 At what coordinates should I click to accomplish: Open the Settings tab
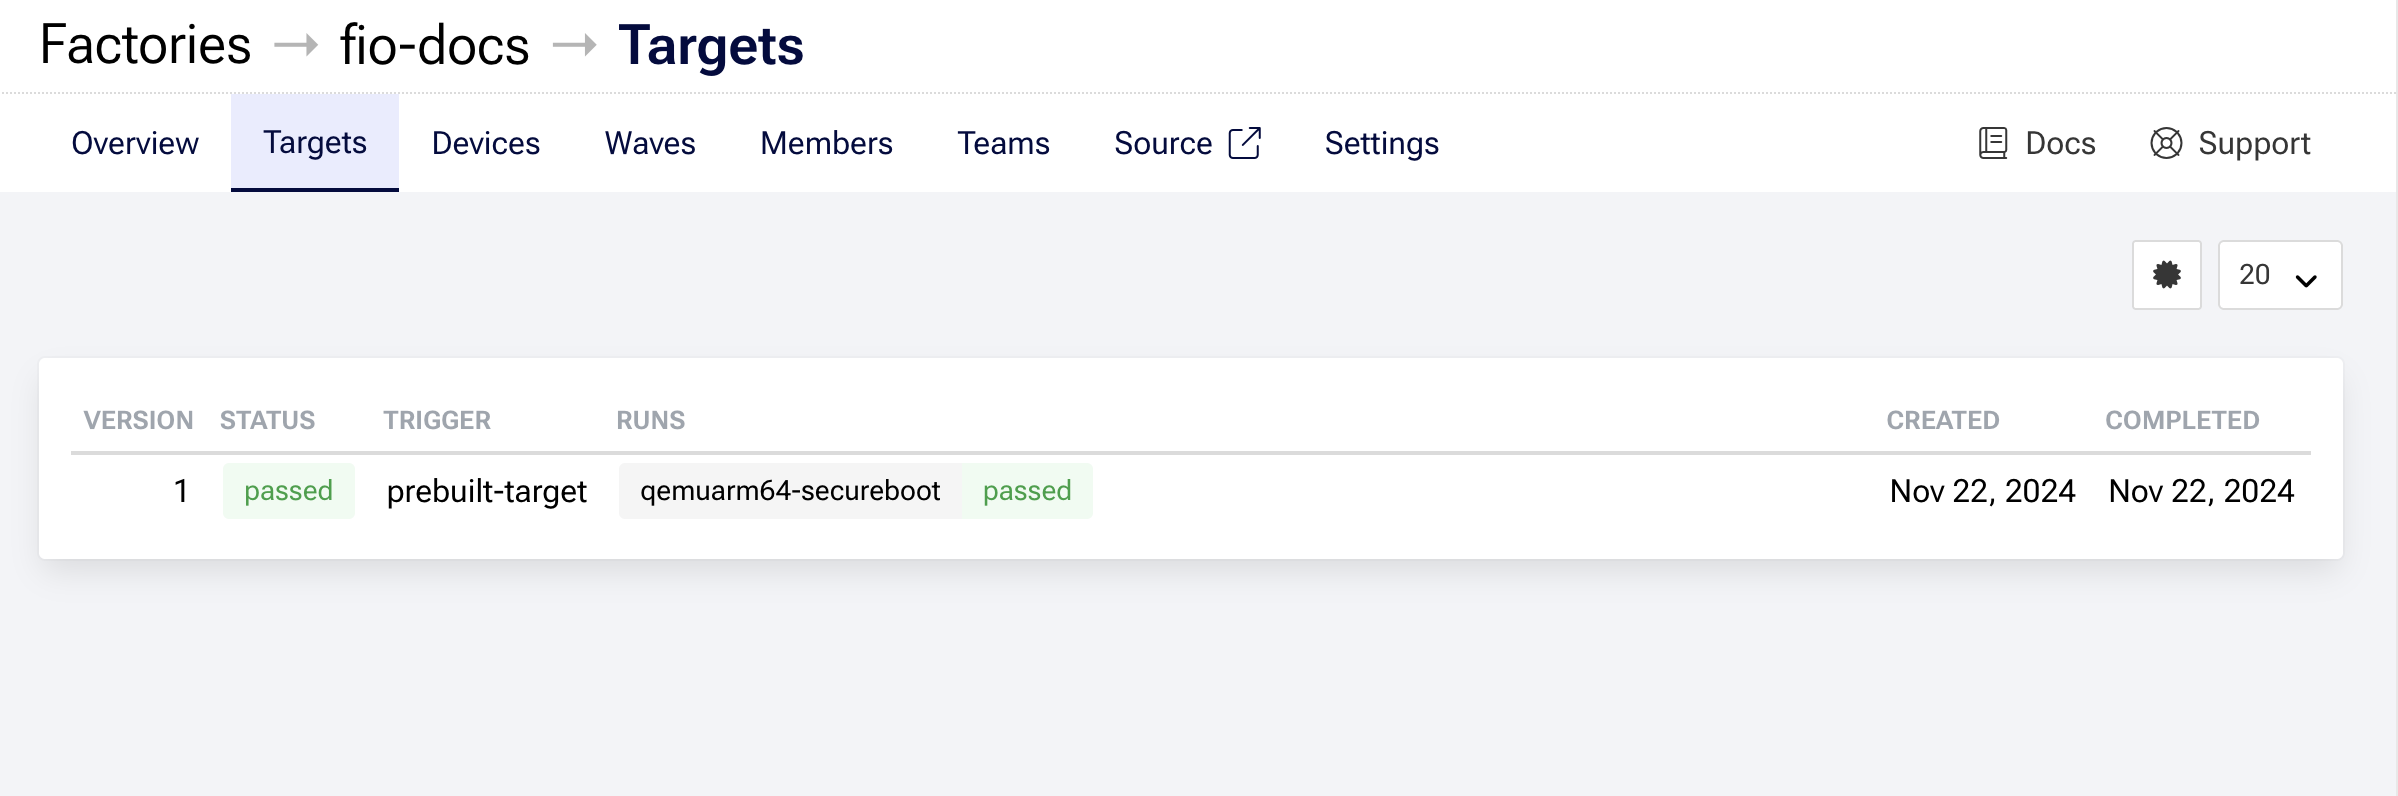1381,144
